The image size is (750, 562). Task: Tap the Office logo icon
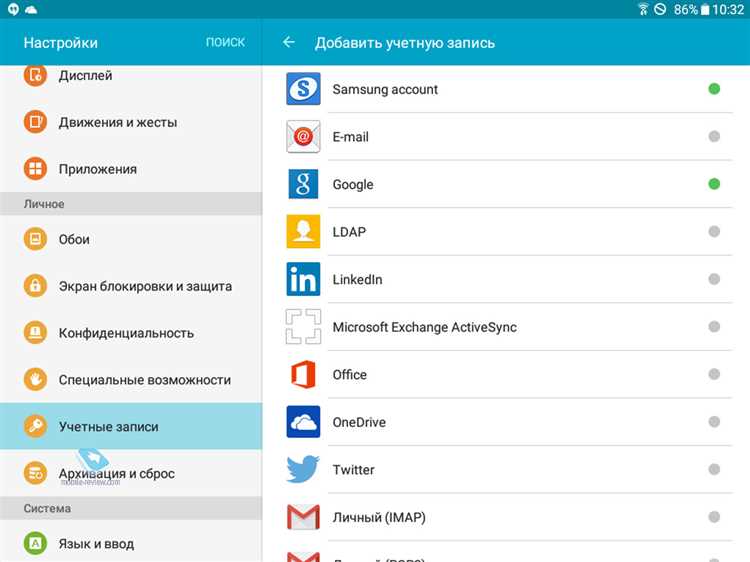coord(303,374)
